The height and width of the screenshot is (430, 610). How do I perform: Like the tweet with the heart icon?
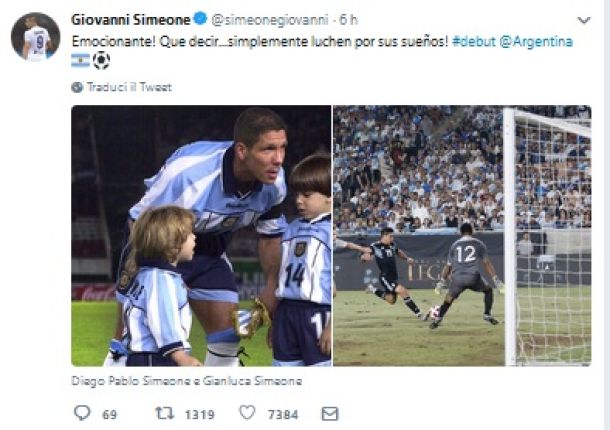[x=247, y=413]
